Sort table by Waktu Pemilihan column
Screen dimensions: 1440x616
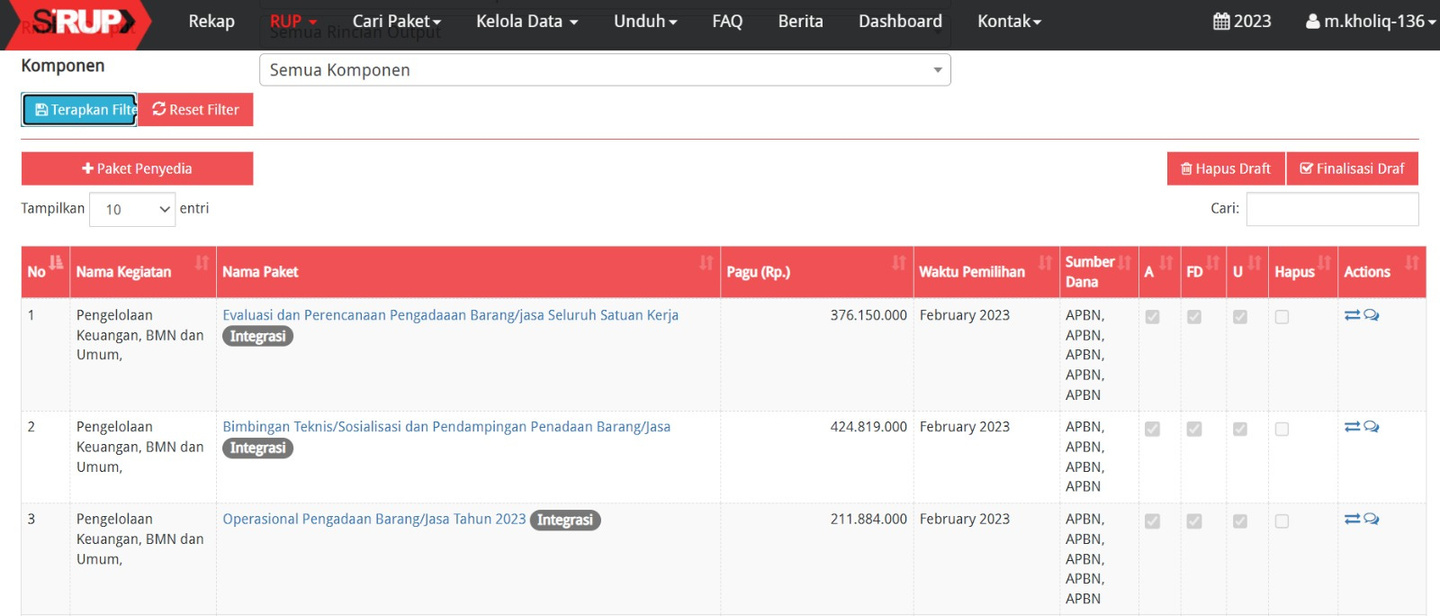click(985, 272)
